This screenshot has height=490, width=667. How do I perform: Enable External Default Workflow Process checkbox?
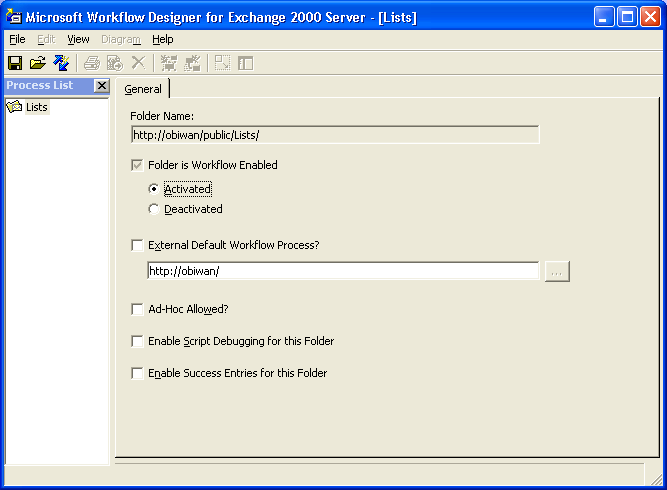[137, 245]
